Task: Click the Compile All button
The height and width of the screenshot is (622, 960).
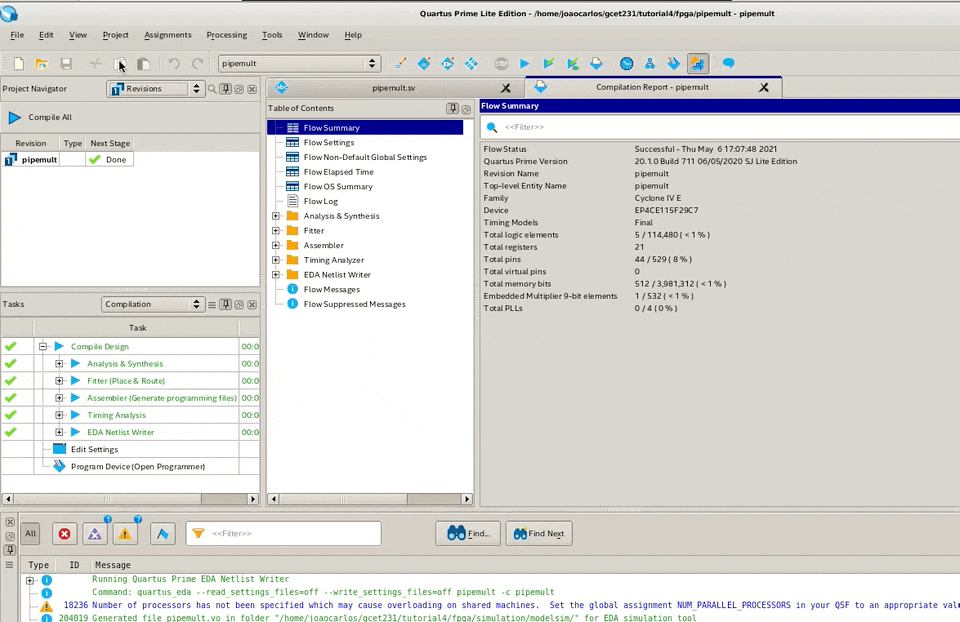Action: [40, 117]
